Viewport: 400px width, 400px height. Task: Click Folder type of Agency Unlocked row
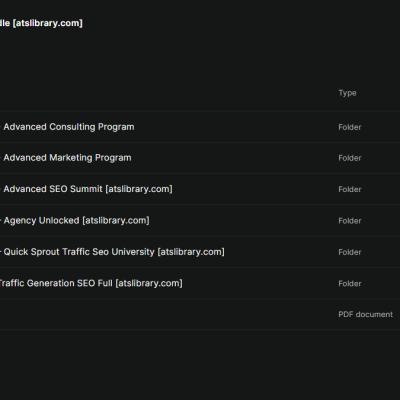pos(350,221)
